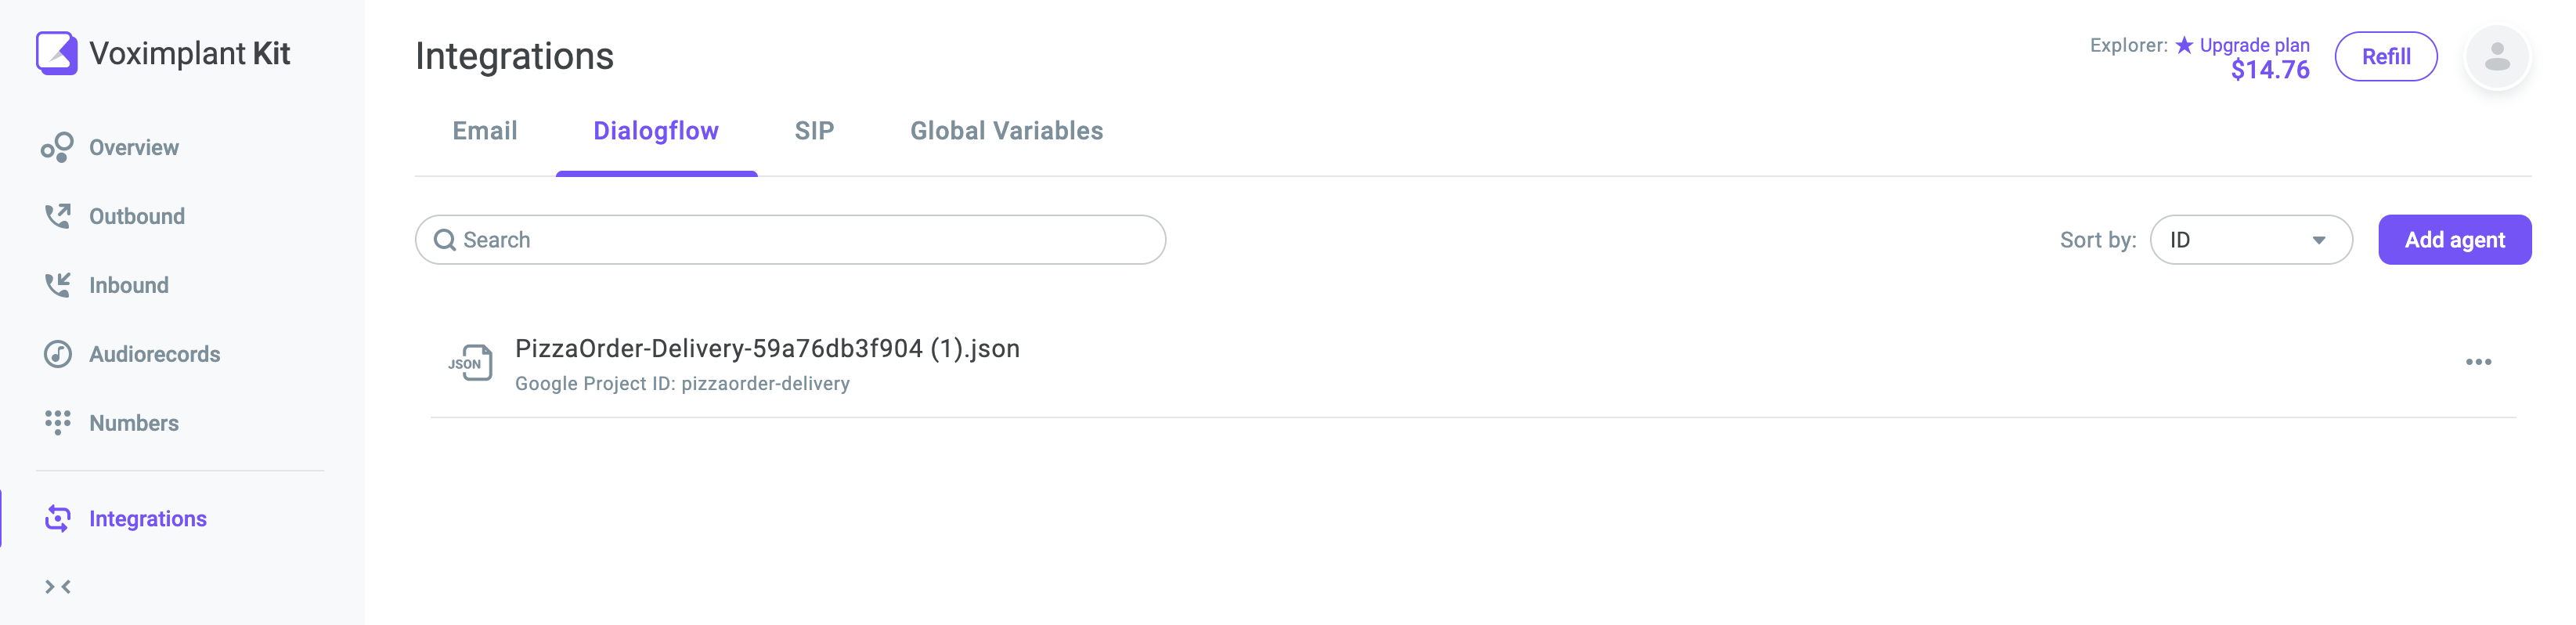
Task: Select the Outbound call icon
Action: 58,216
